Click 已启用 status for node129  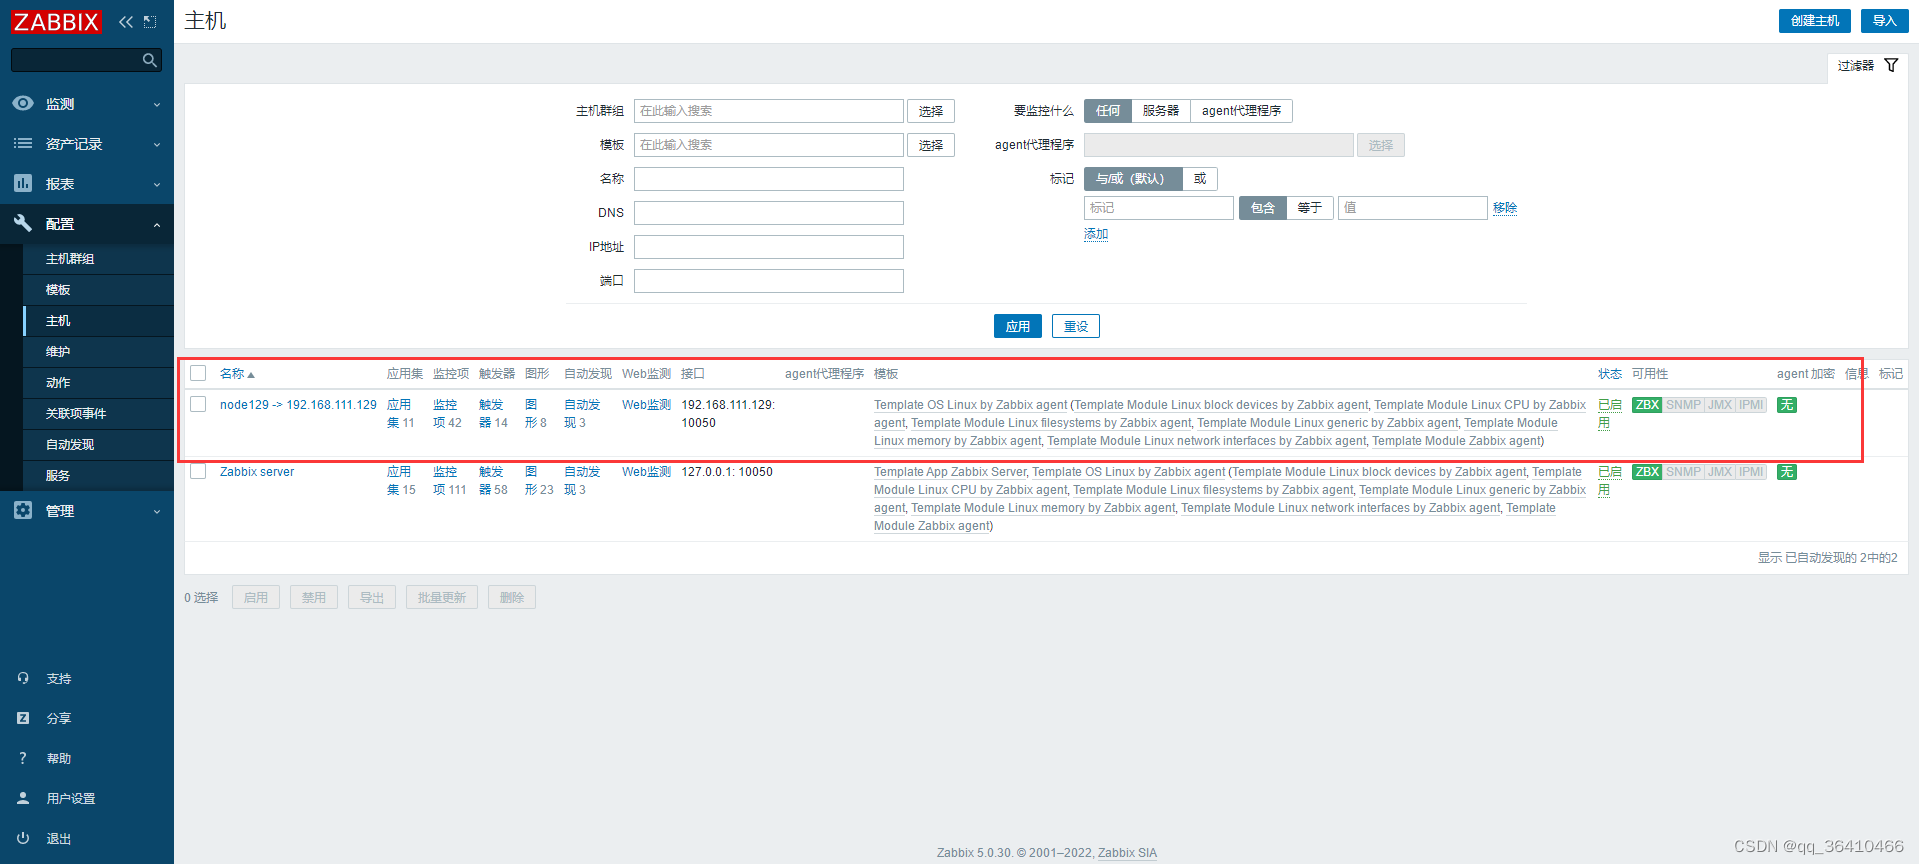1609,414
